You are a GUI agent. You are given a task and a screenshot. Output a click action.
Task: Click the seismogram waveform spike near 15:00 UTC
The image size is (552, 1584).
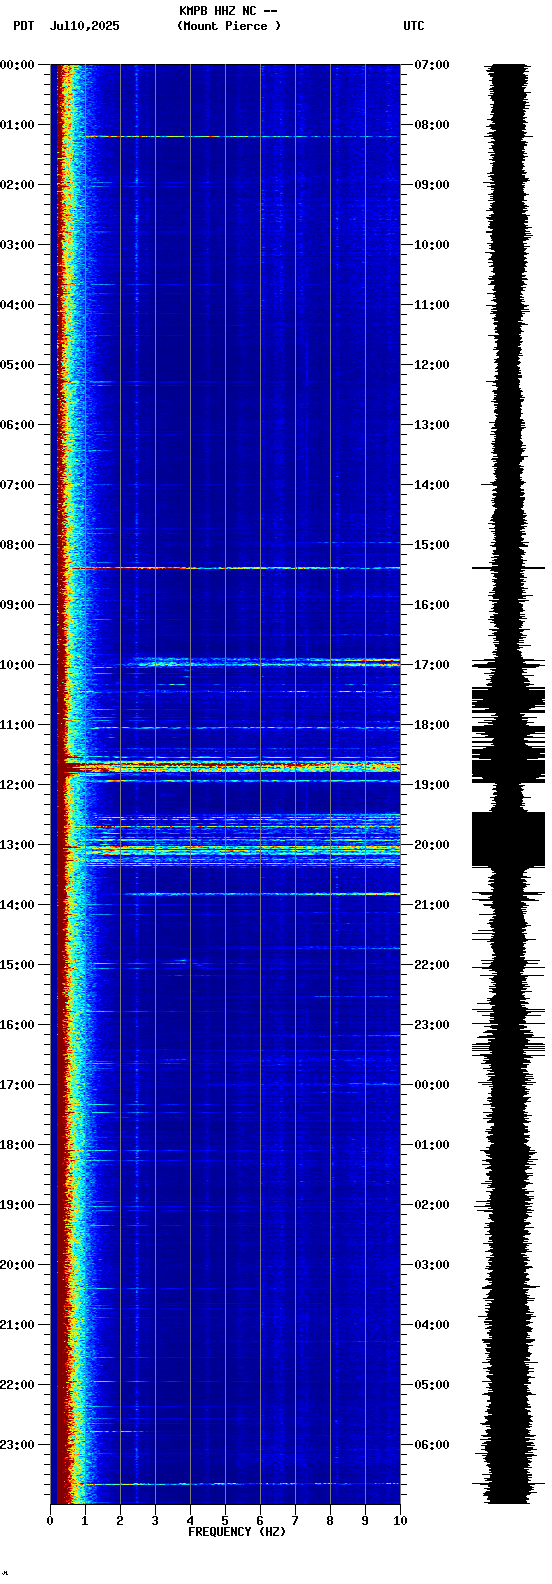[x=508, y=568]
